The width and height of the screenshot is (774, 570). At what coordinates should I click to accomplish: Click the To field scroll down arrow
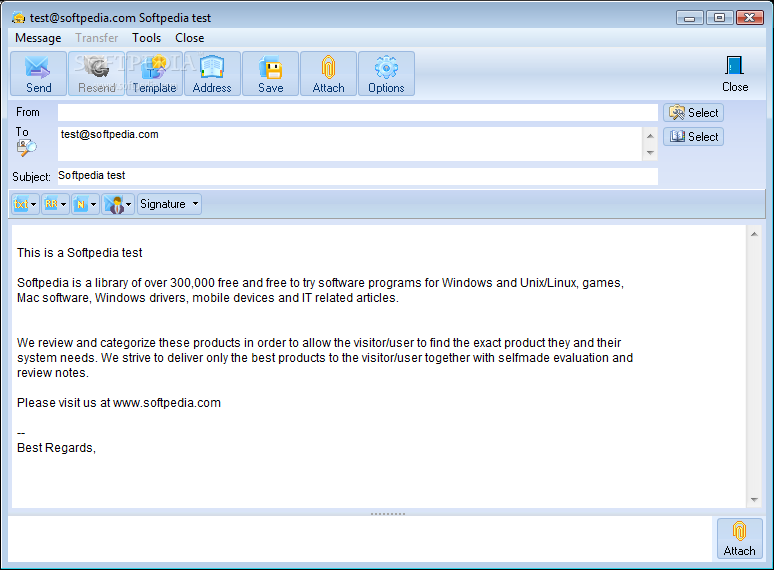pyautogui.click(x=650, y=152)
